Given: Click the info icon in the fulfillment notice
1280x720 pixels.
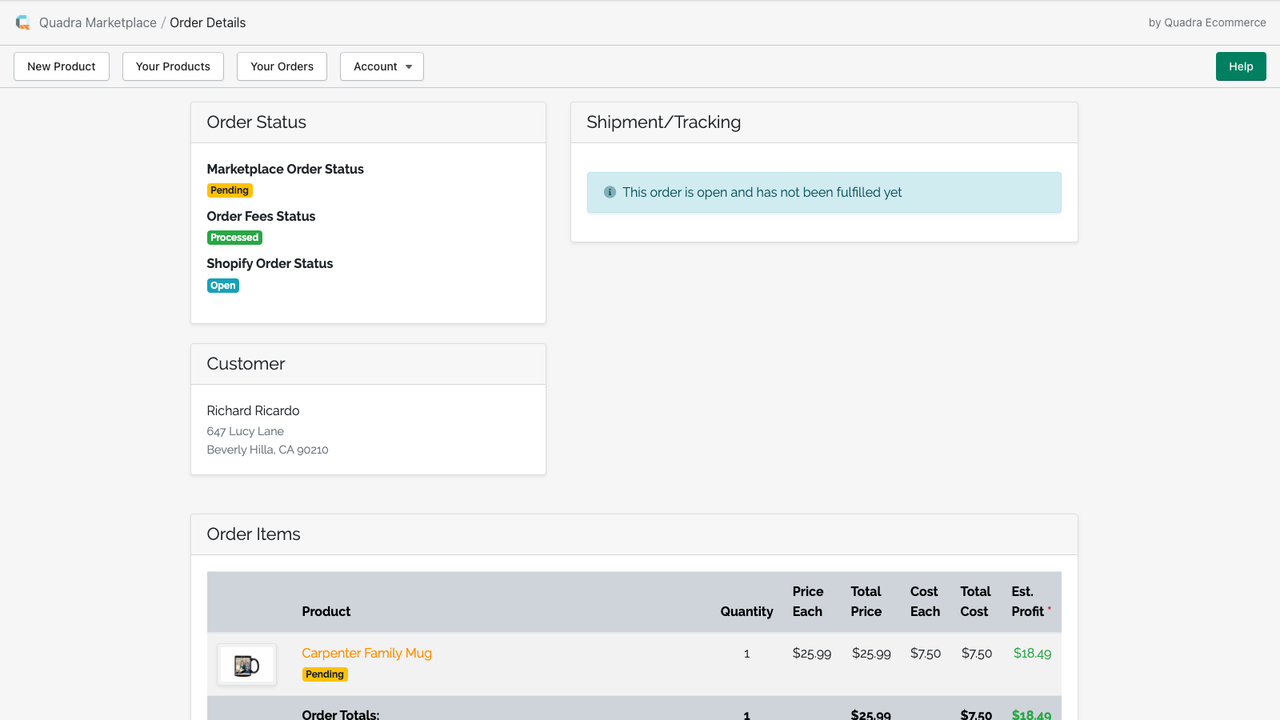Looking at the screenshot, I should pos(610,192).
